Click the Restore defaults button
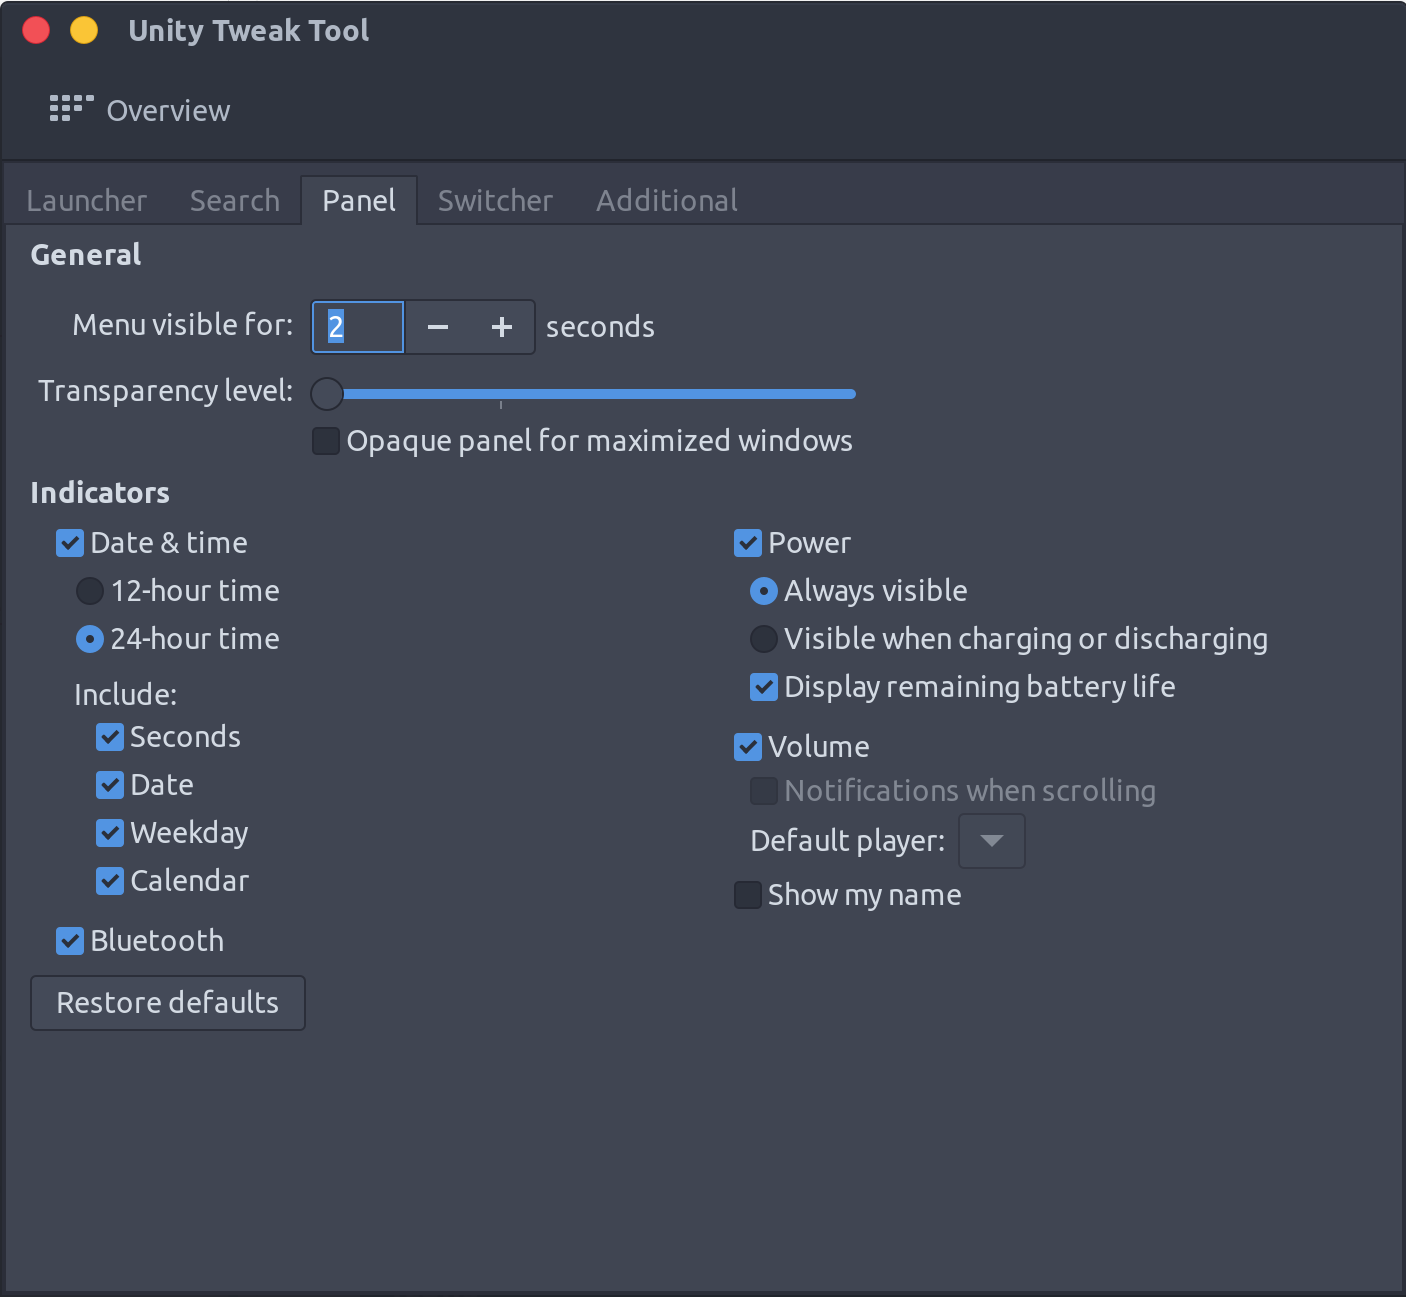This screenshot has height=1297, width=1406. 168,1003
